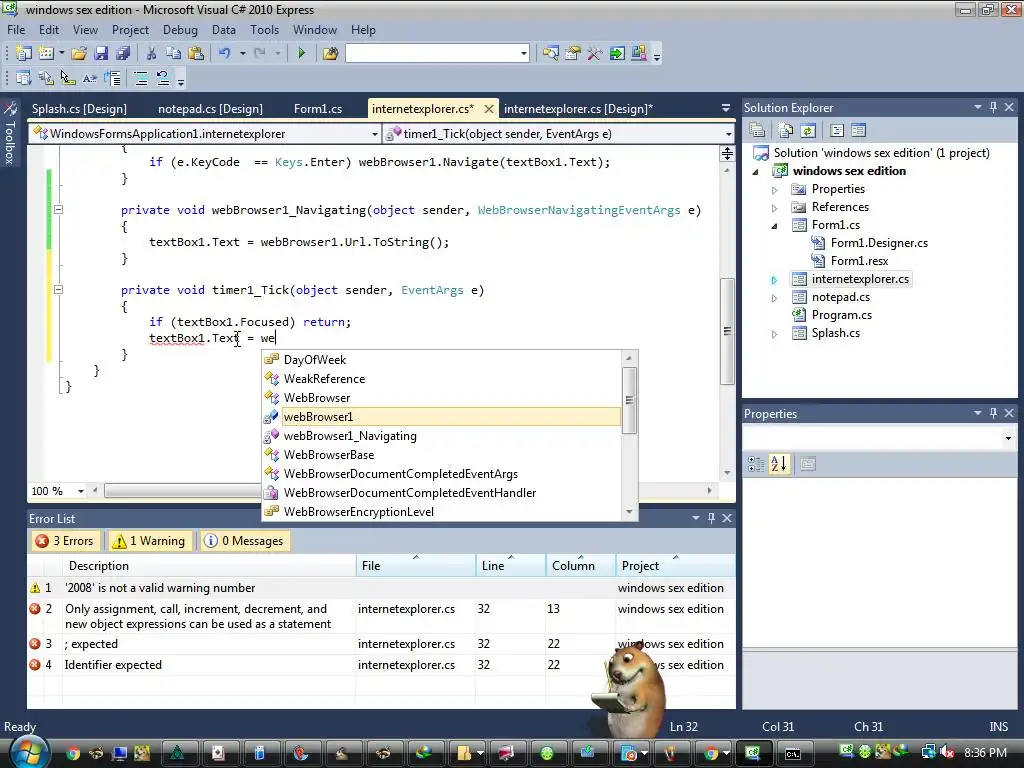Viewport: 1024px width, 768px height.
Task: Click the Display Quick Info icon
Action: coord(67,78)
